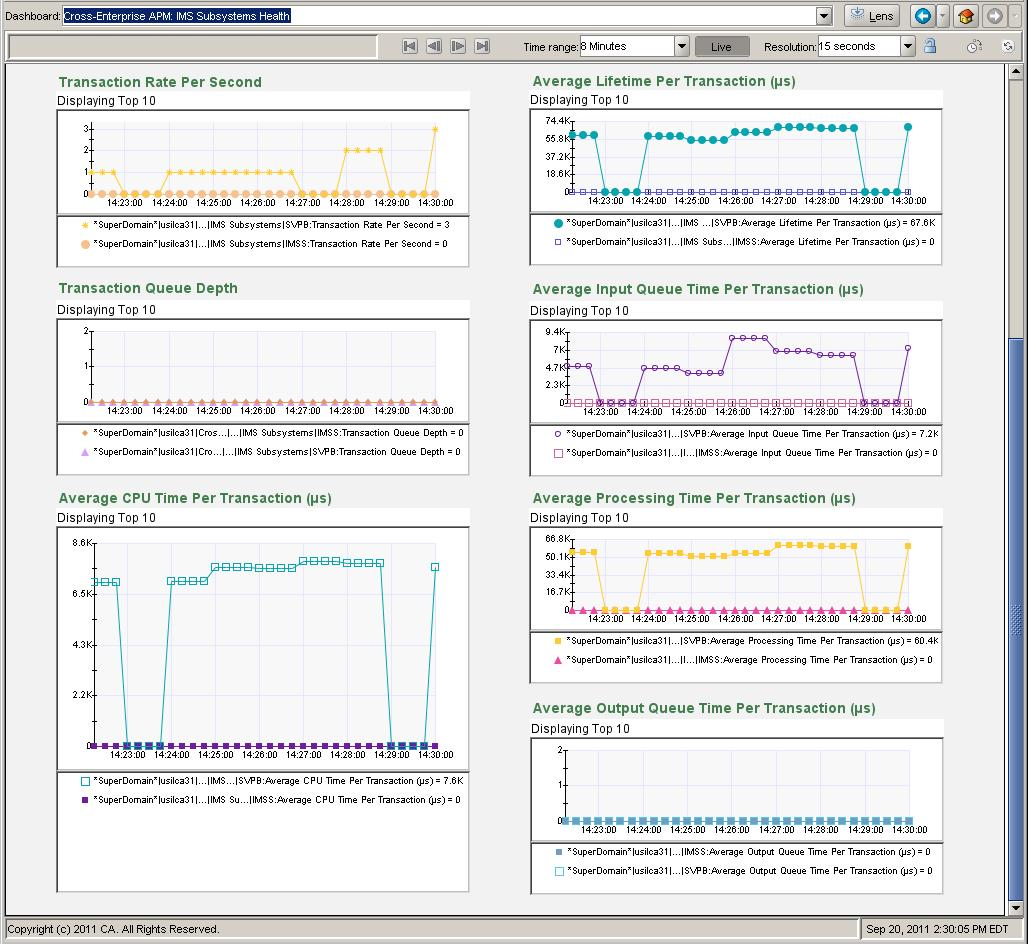Select IMSS Average Processing Time legend entry

coord(743,660)
